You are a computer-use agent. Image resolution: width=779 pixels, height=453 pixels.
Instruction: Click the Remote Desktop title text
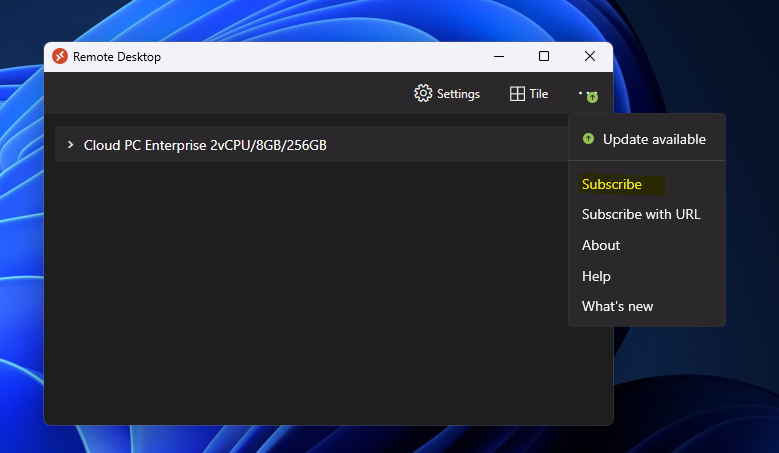(117, 57)
